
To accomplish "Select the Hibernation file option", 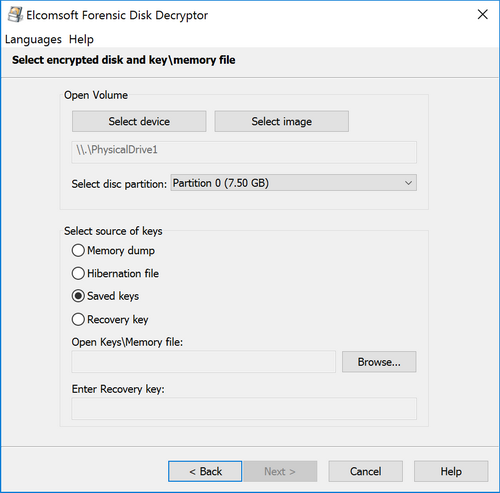I will (78, 273).
